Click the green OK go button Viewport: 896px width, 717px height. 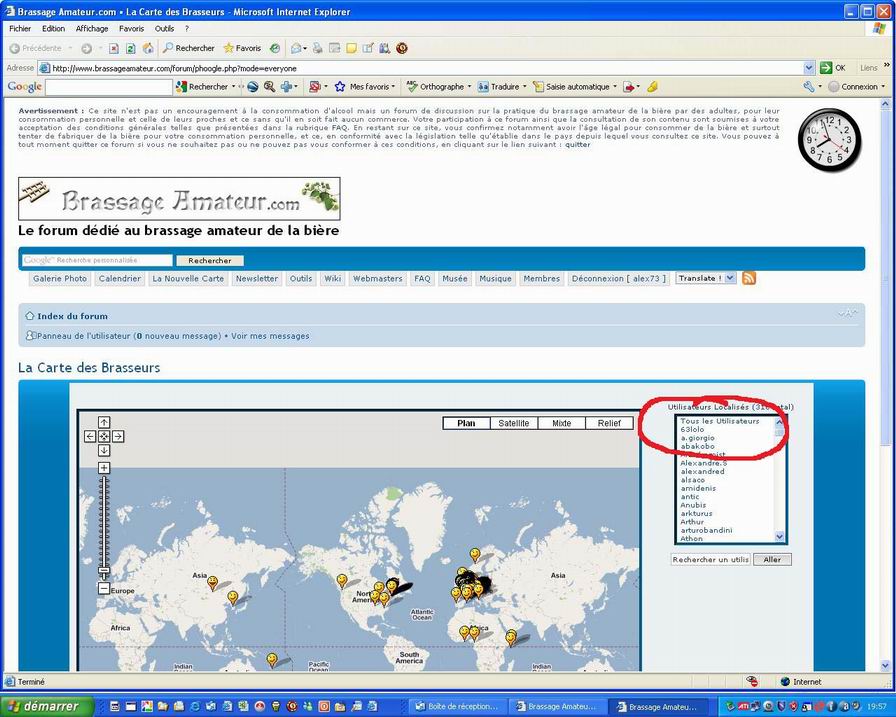pyautogui.click(x=833, y=68)
